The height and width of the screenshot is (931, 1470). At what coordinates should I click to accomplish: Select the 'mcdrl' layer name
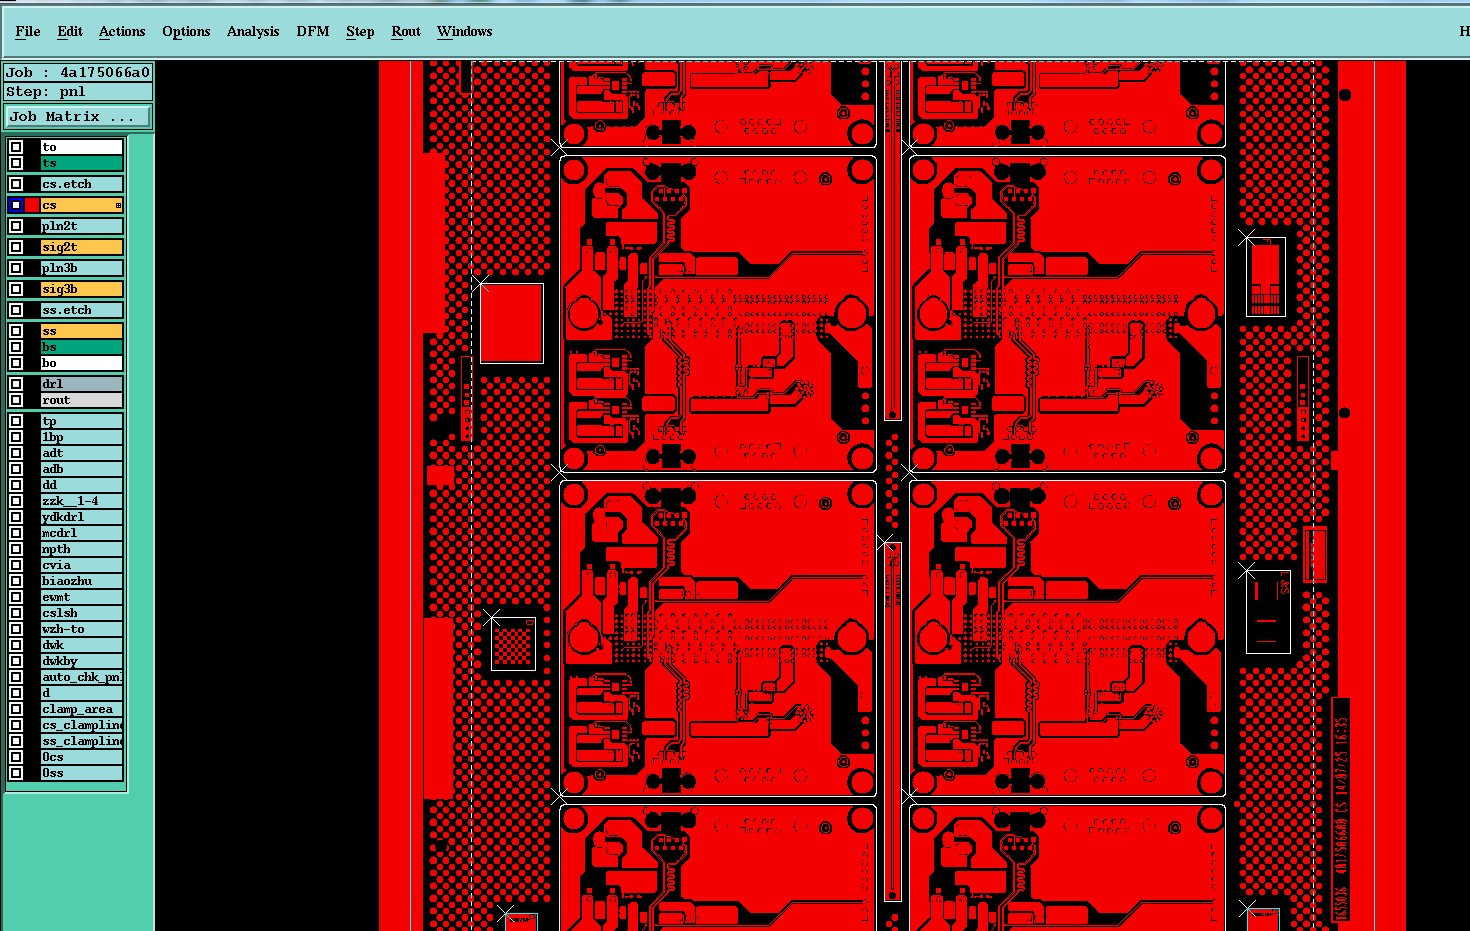tap(81, 533)
